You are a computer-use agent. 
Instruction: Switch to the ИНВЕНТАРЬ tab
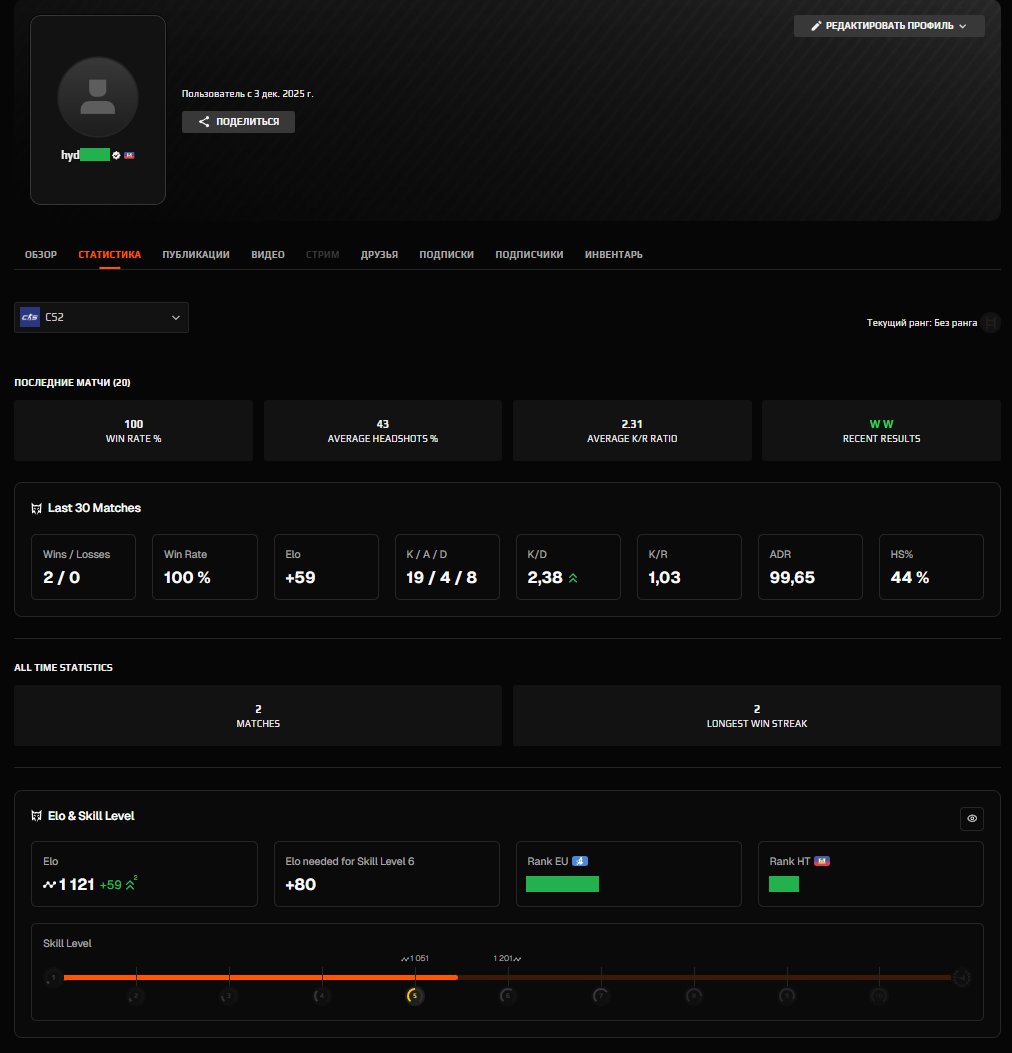(614, 254)
